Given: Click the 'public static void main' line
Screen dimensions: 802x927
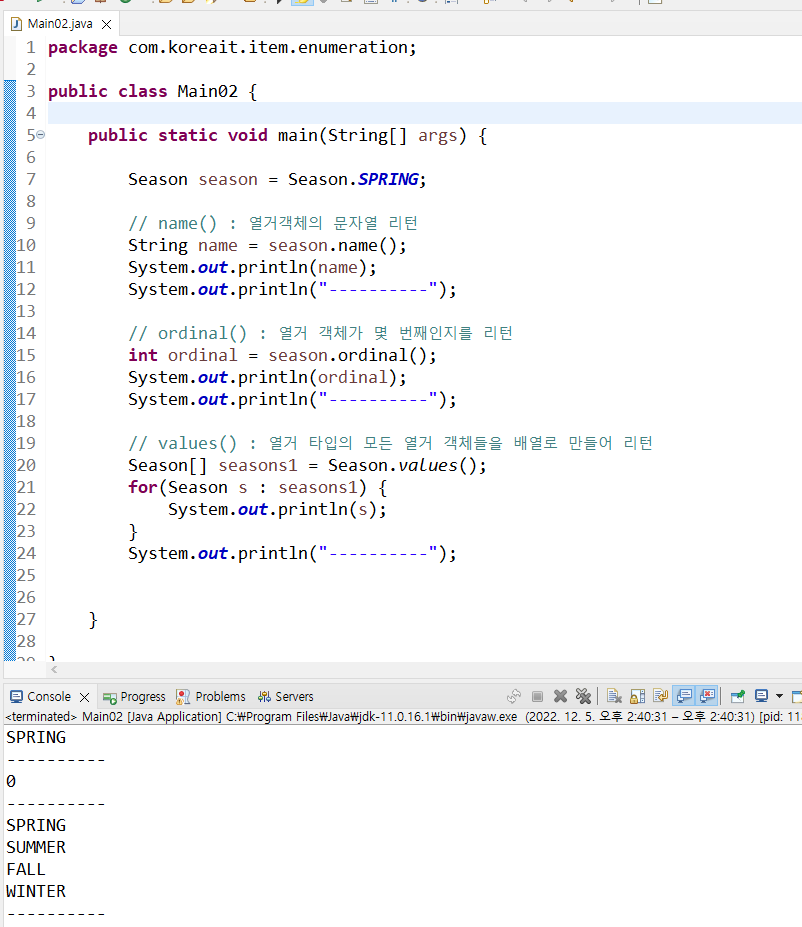Looking at the screenshot, I should (287, 135).
